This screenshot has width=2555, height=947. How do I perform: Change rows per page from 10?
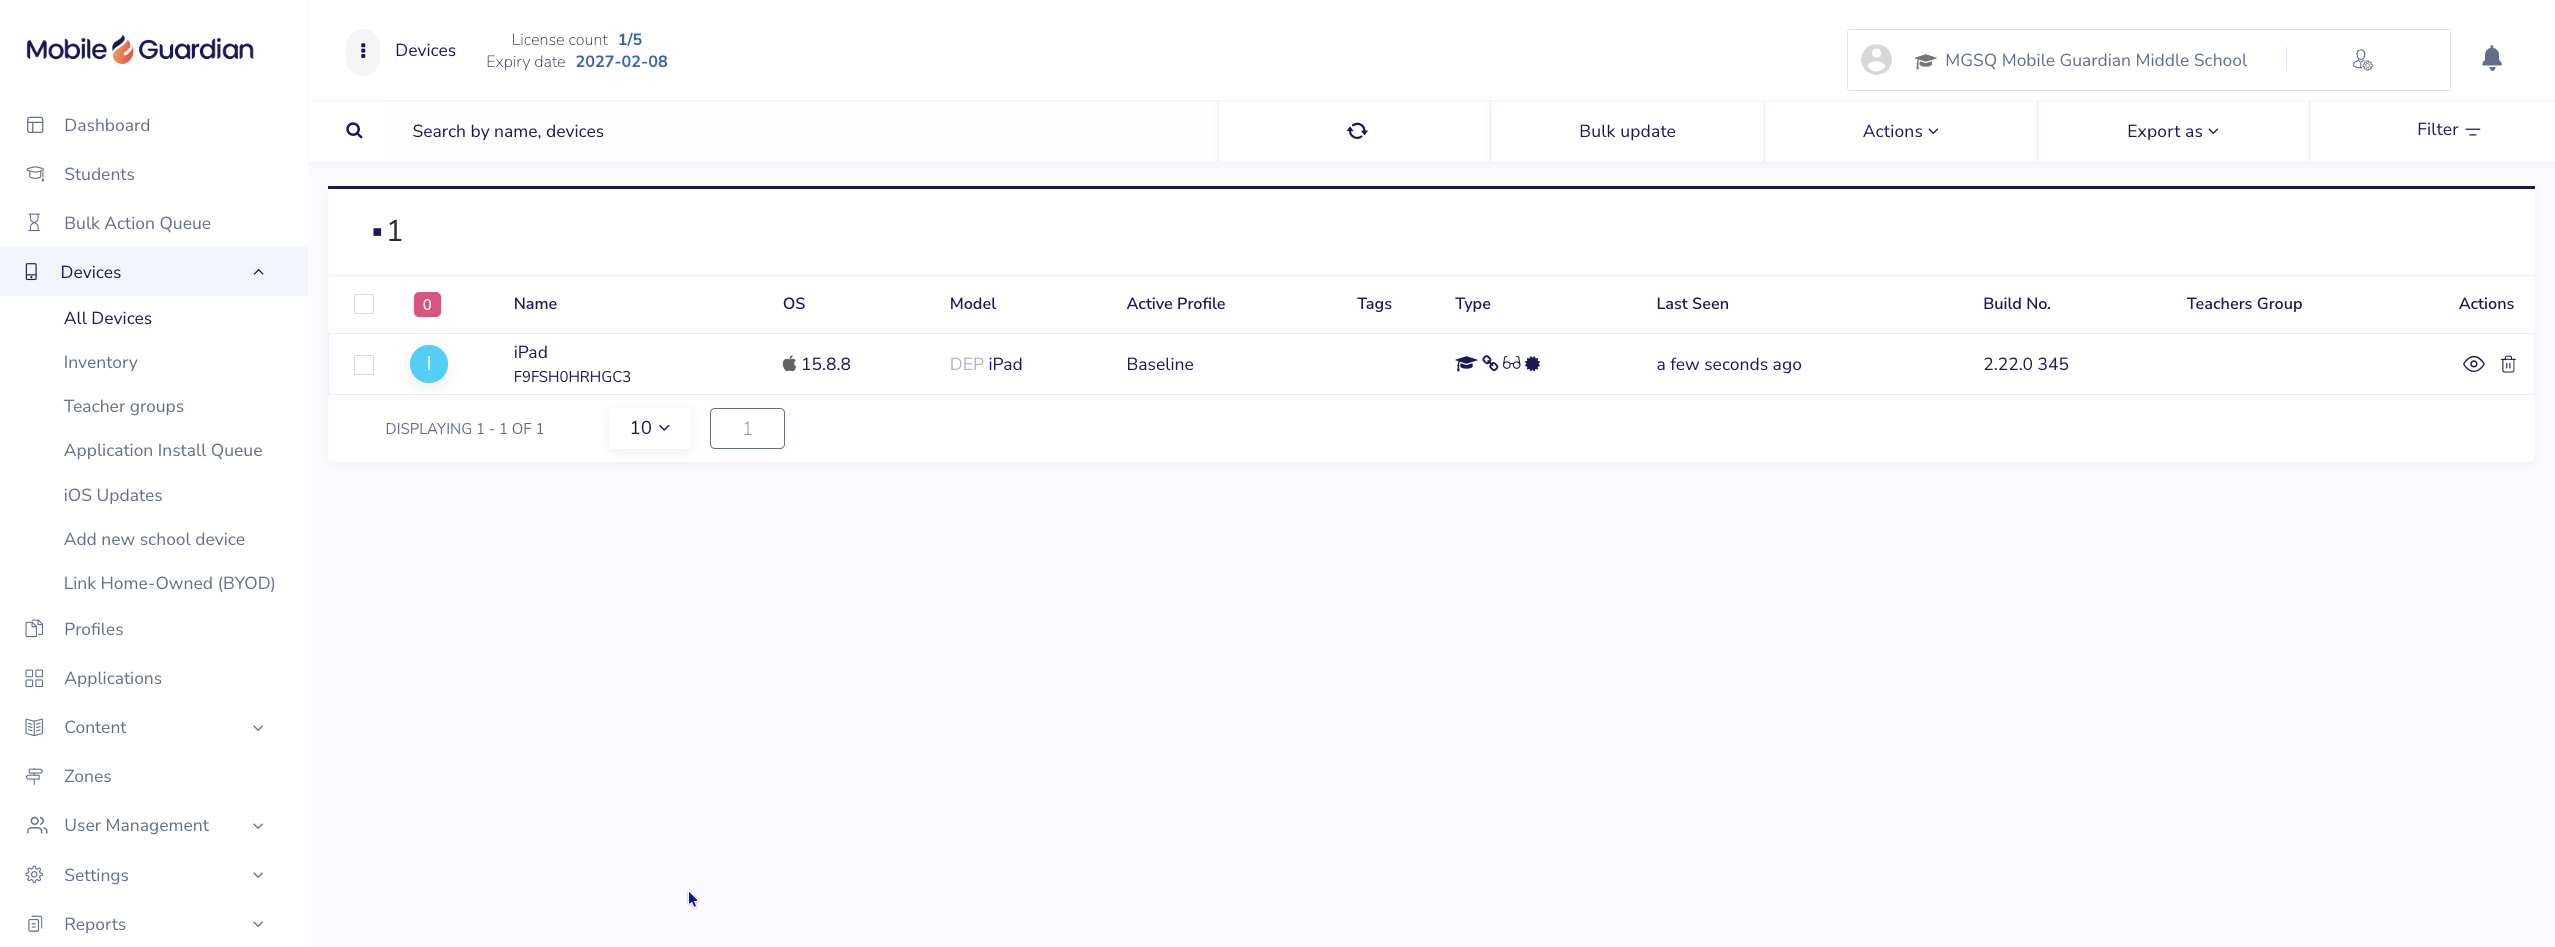tap(649, 428)
